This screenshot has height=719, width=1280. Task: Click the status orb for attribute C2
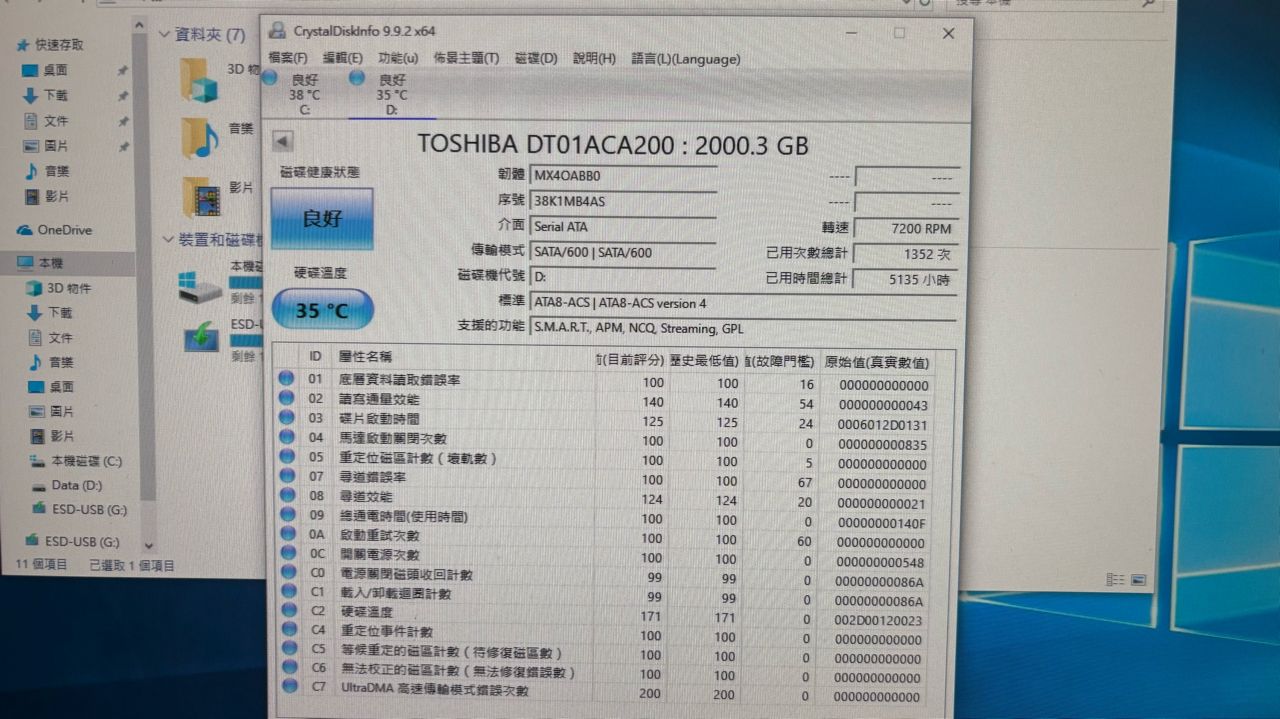pos(288,611)
